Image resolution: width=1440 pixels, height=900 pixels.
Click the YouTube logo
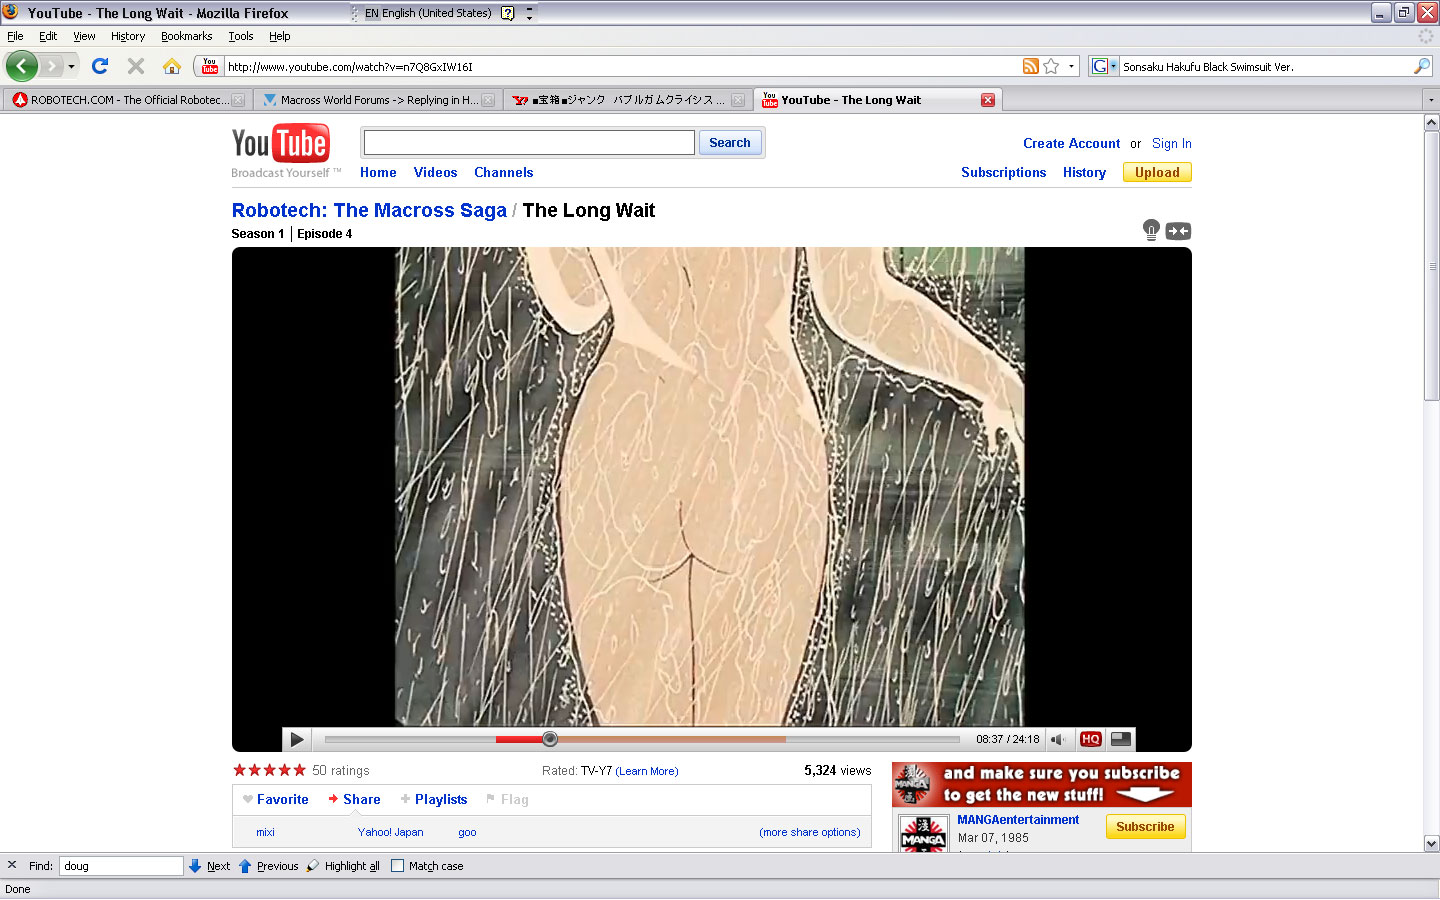[x=280, y=144]
